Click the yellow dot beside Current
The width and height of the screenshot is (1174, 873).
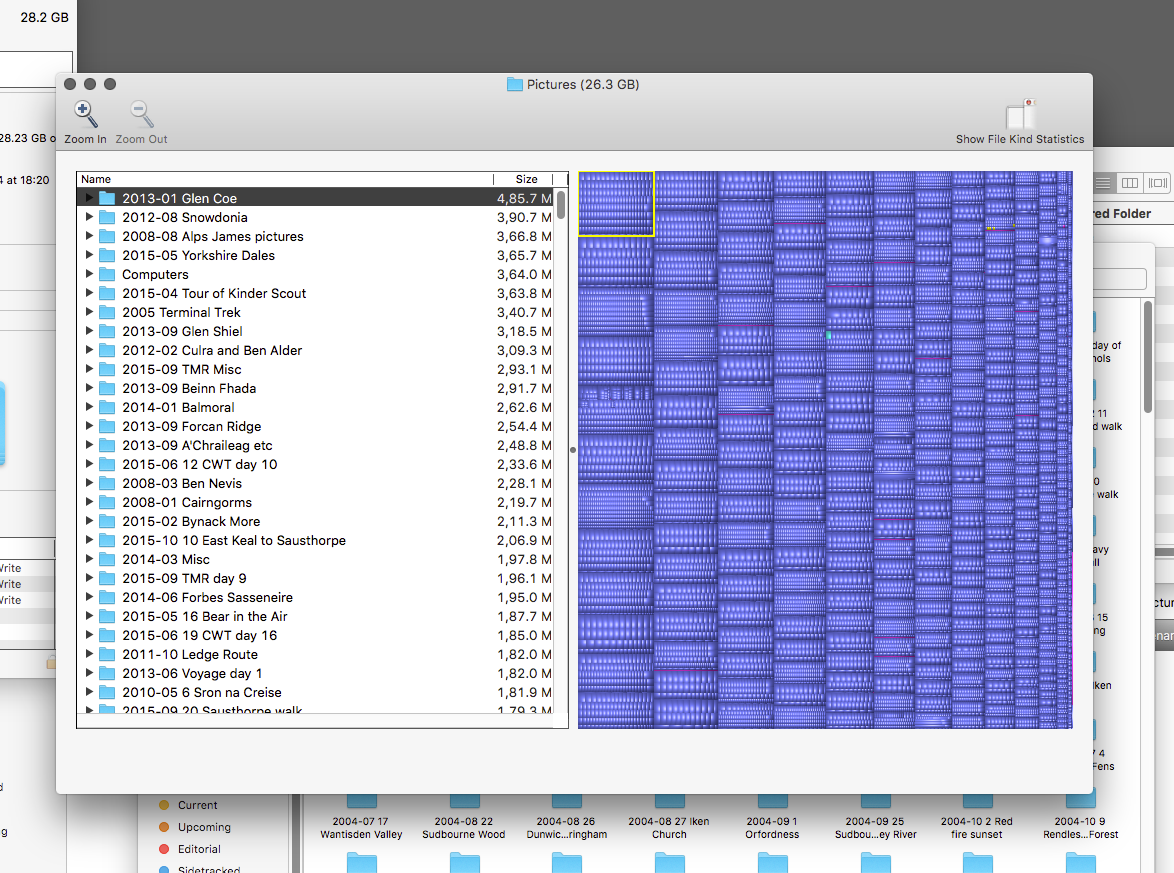coord(164,805)
